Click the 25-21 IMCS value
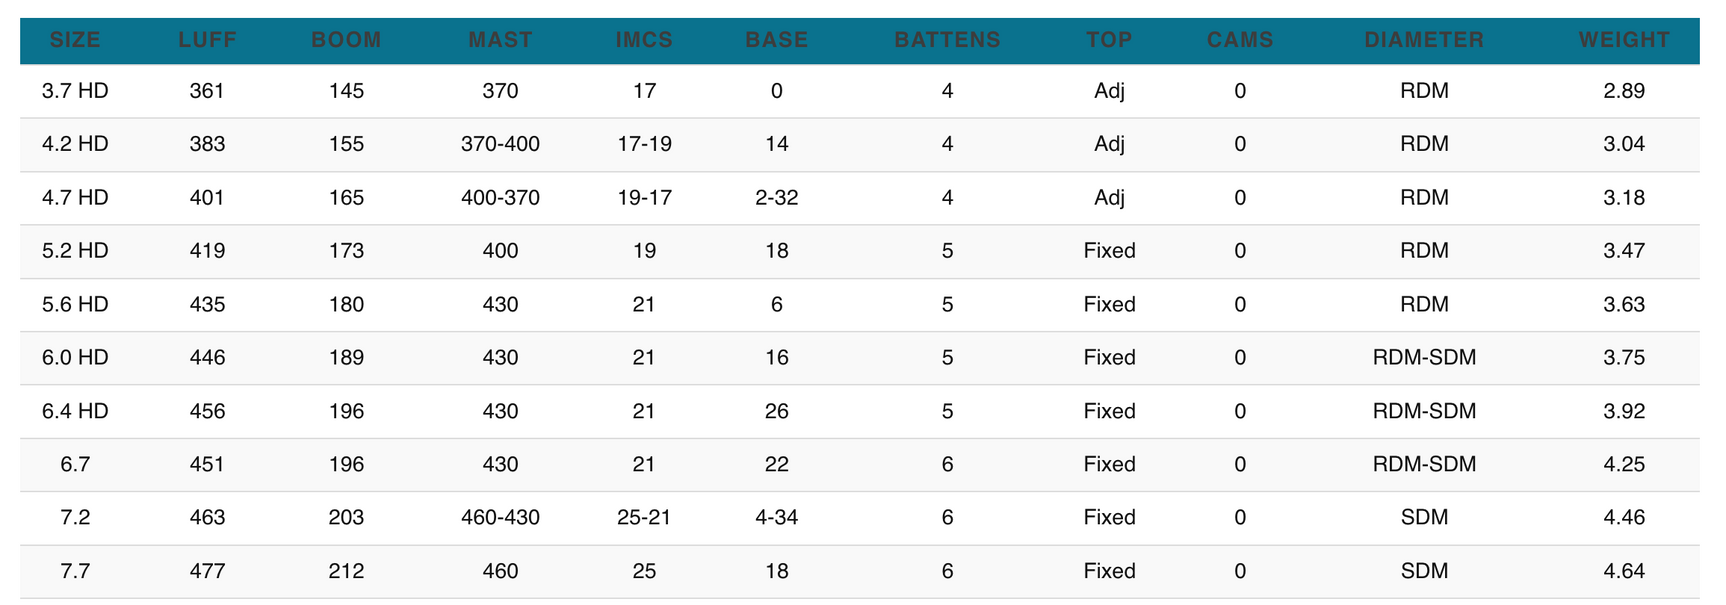Screen dimensions: 1726x605 coord(644,518)
